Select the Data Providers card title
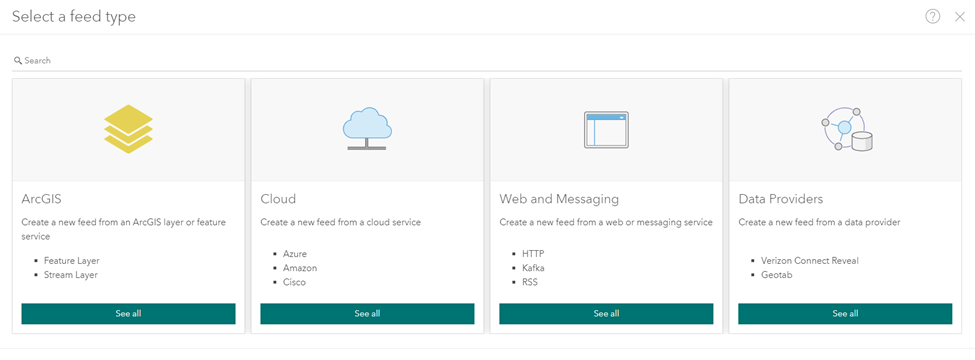Viewport: 975px width, 360px height. pyautogui.click(x=780, y=199)
